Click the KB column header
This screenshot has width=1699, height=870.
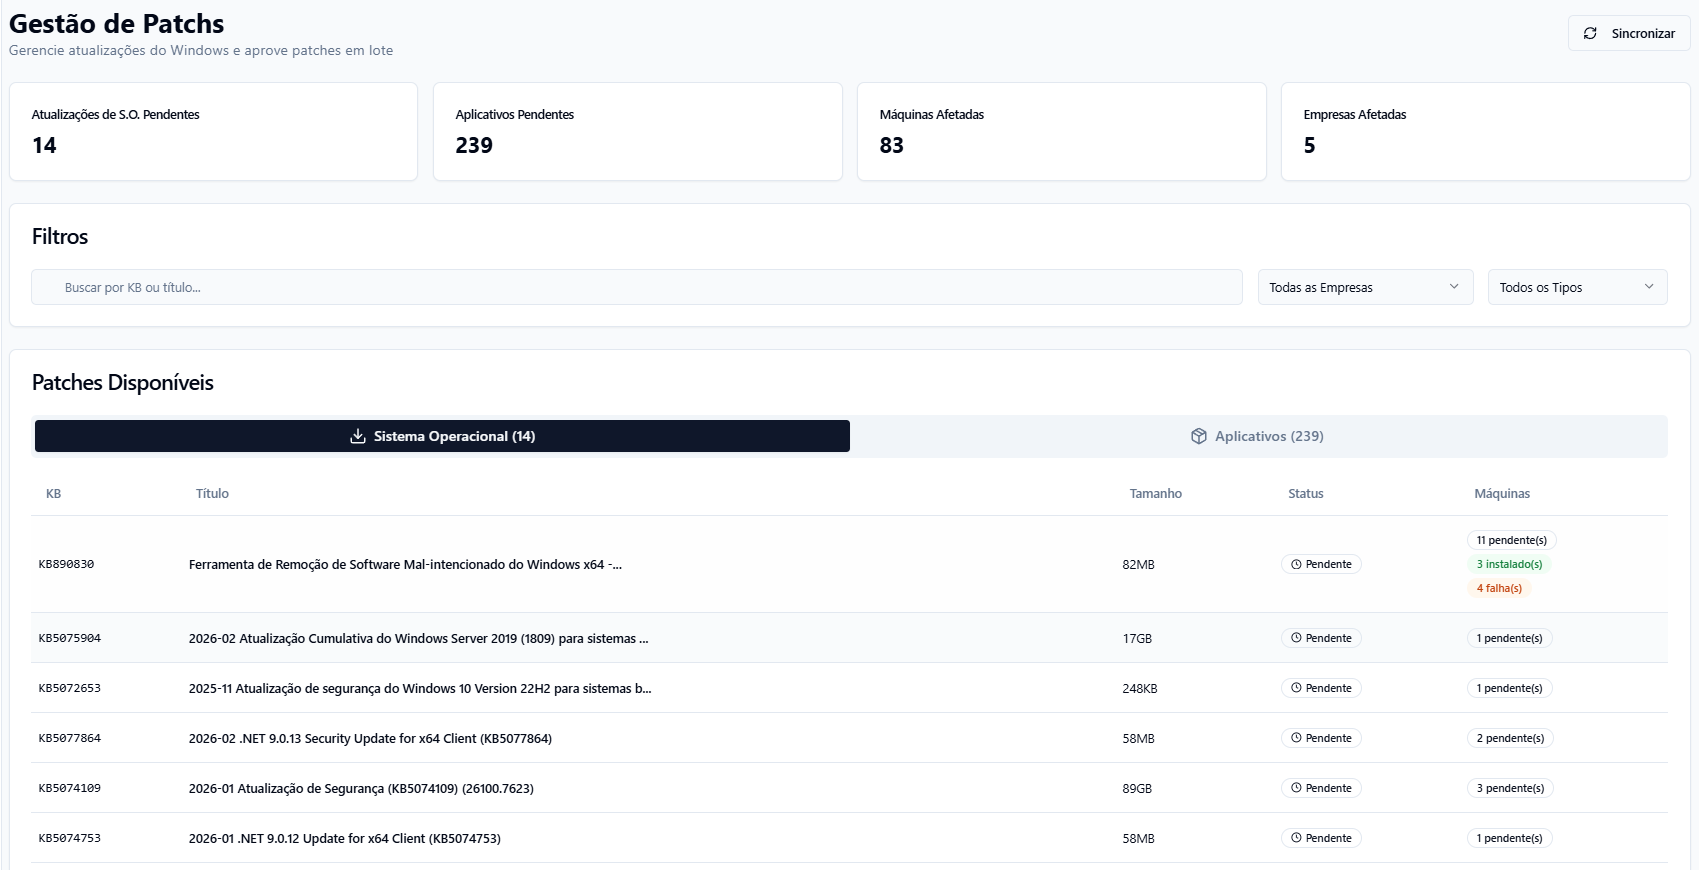coord(54,494)
